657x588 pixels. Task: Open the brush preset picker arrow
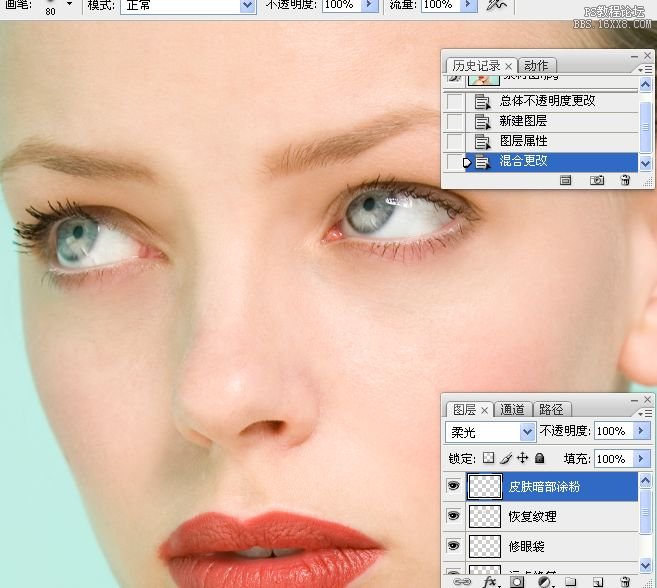[x=69, y=4]
